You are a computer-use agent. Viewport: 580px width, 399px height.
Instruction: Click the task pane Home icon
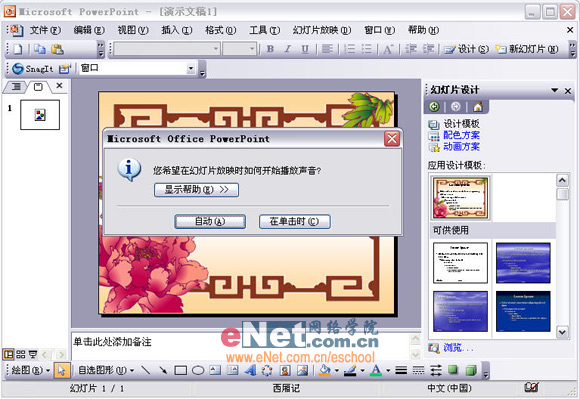(x=478, y=107)
